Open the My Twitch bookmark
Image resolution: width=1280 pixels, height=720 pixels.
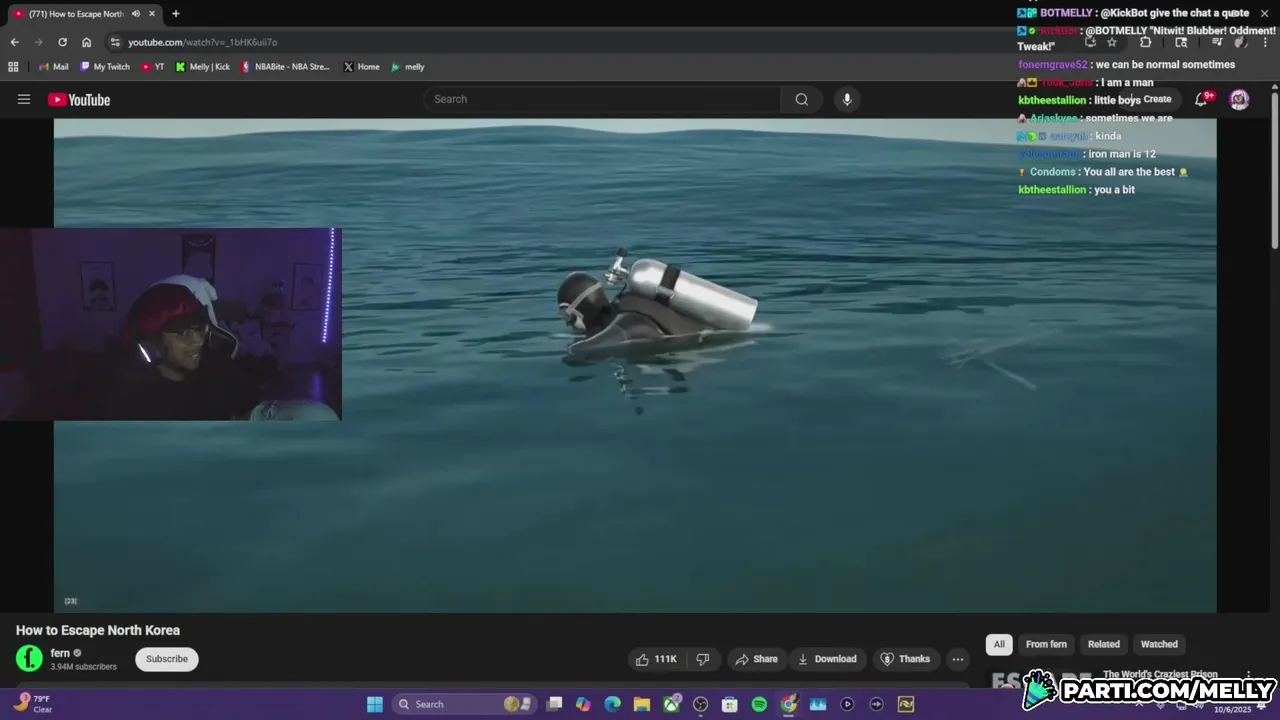click(105, 67)
